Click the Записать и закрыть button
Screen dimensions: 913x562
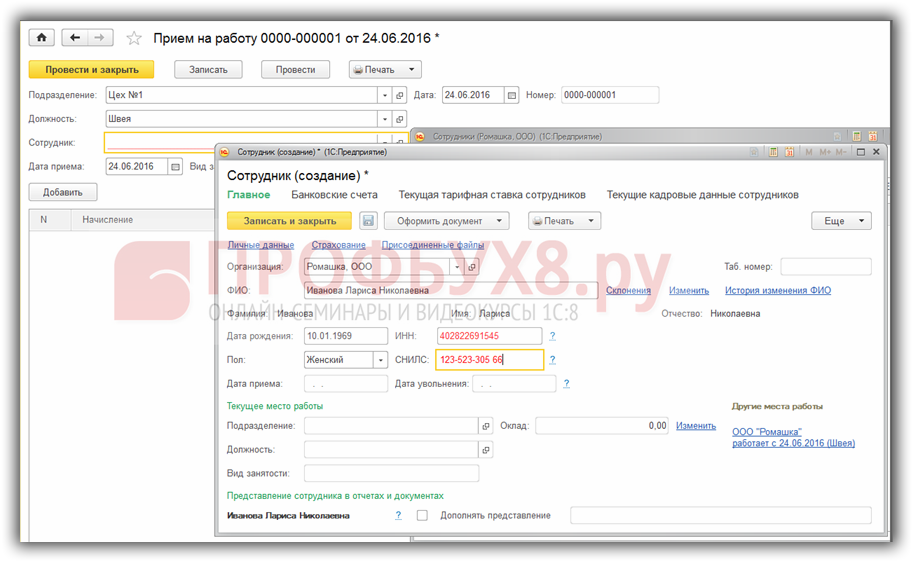coord(289,221)
